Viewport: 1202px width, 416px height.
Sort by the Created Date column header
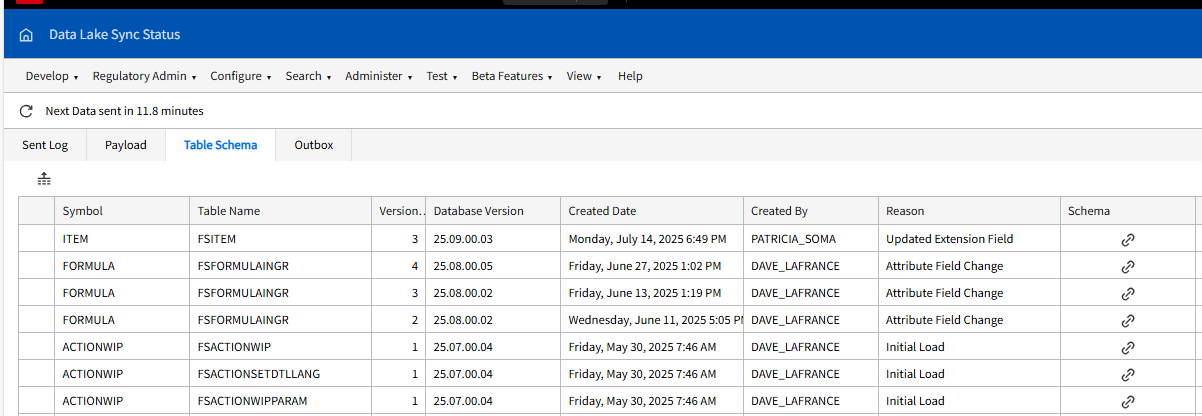652,211
